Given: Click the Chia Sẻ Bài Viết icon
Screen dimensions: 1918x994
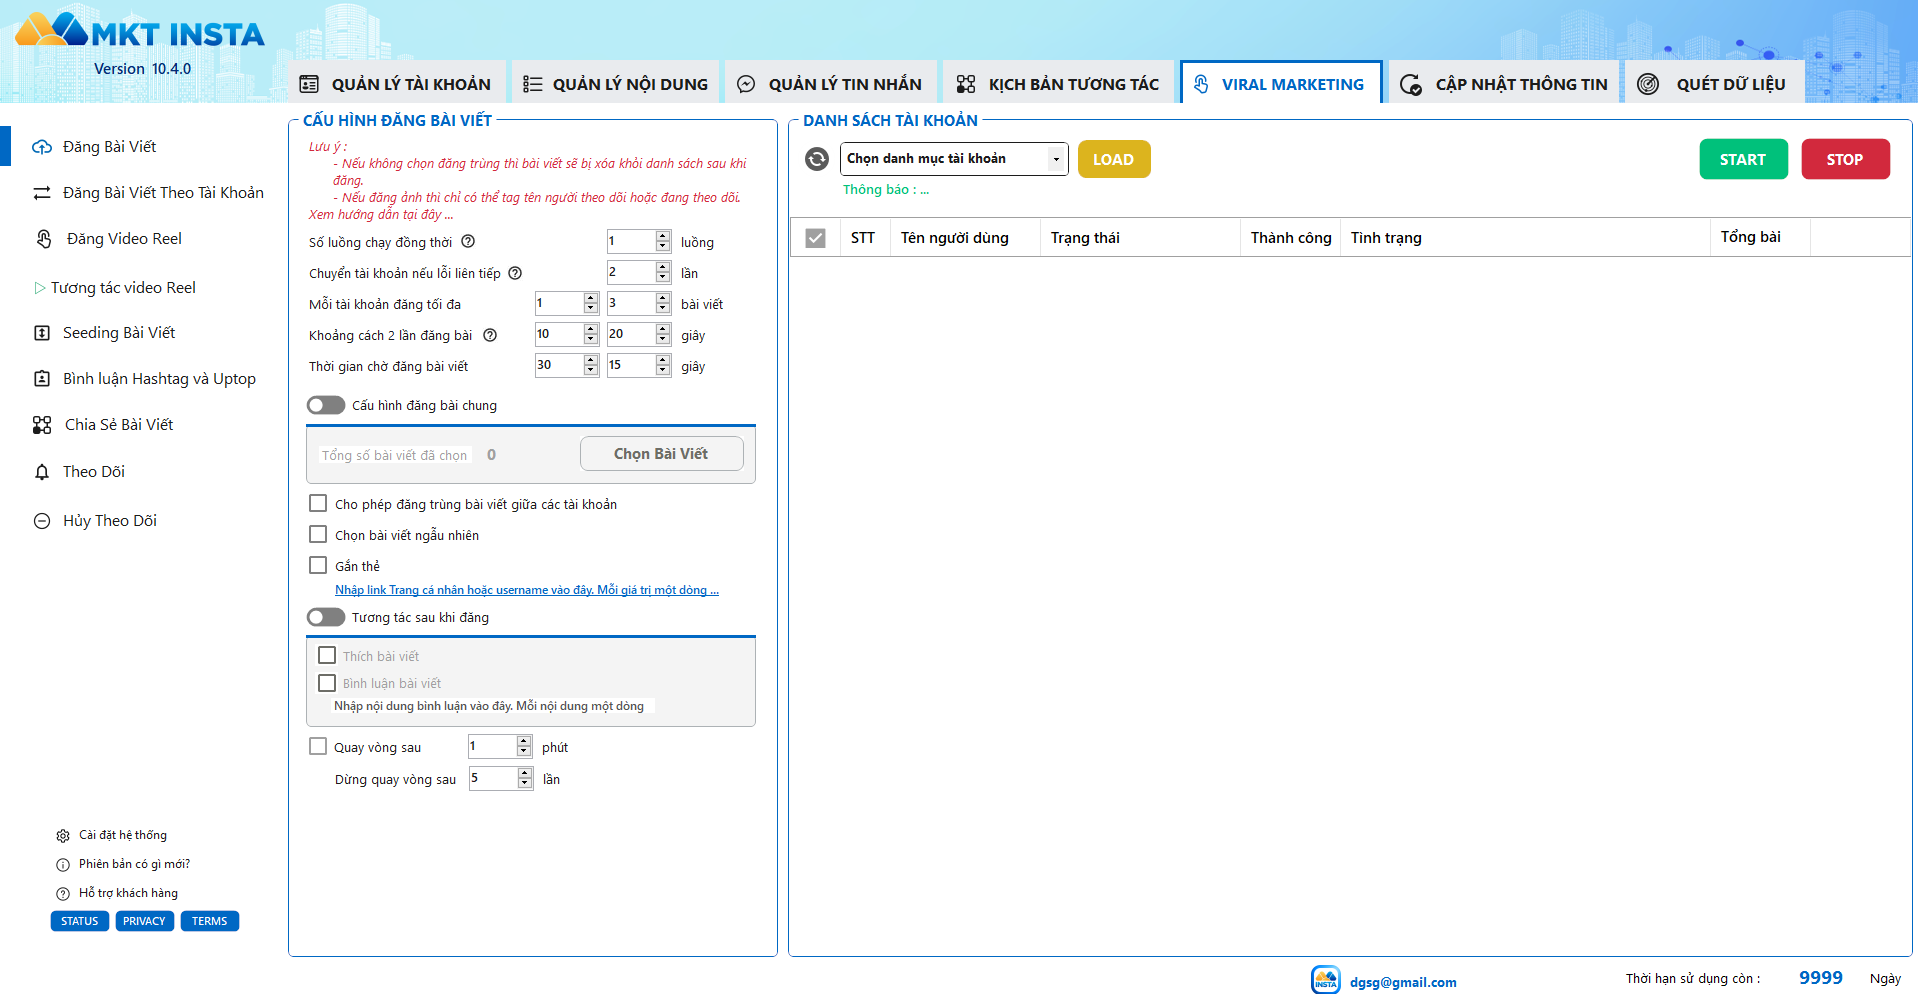Looking at the screenshot, I should 42,425.
